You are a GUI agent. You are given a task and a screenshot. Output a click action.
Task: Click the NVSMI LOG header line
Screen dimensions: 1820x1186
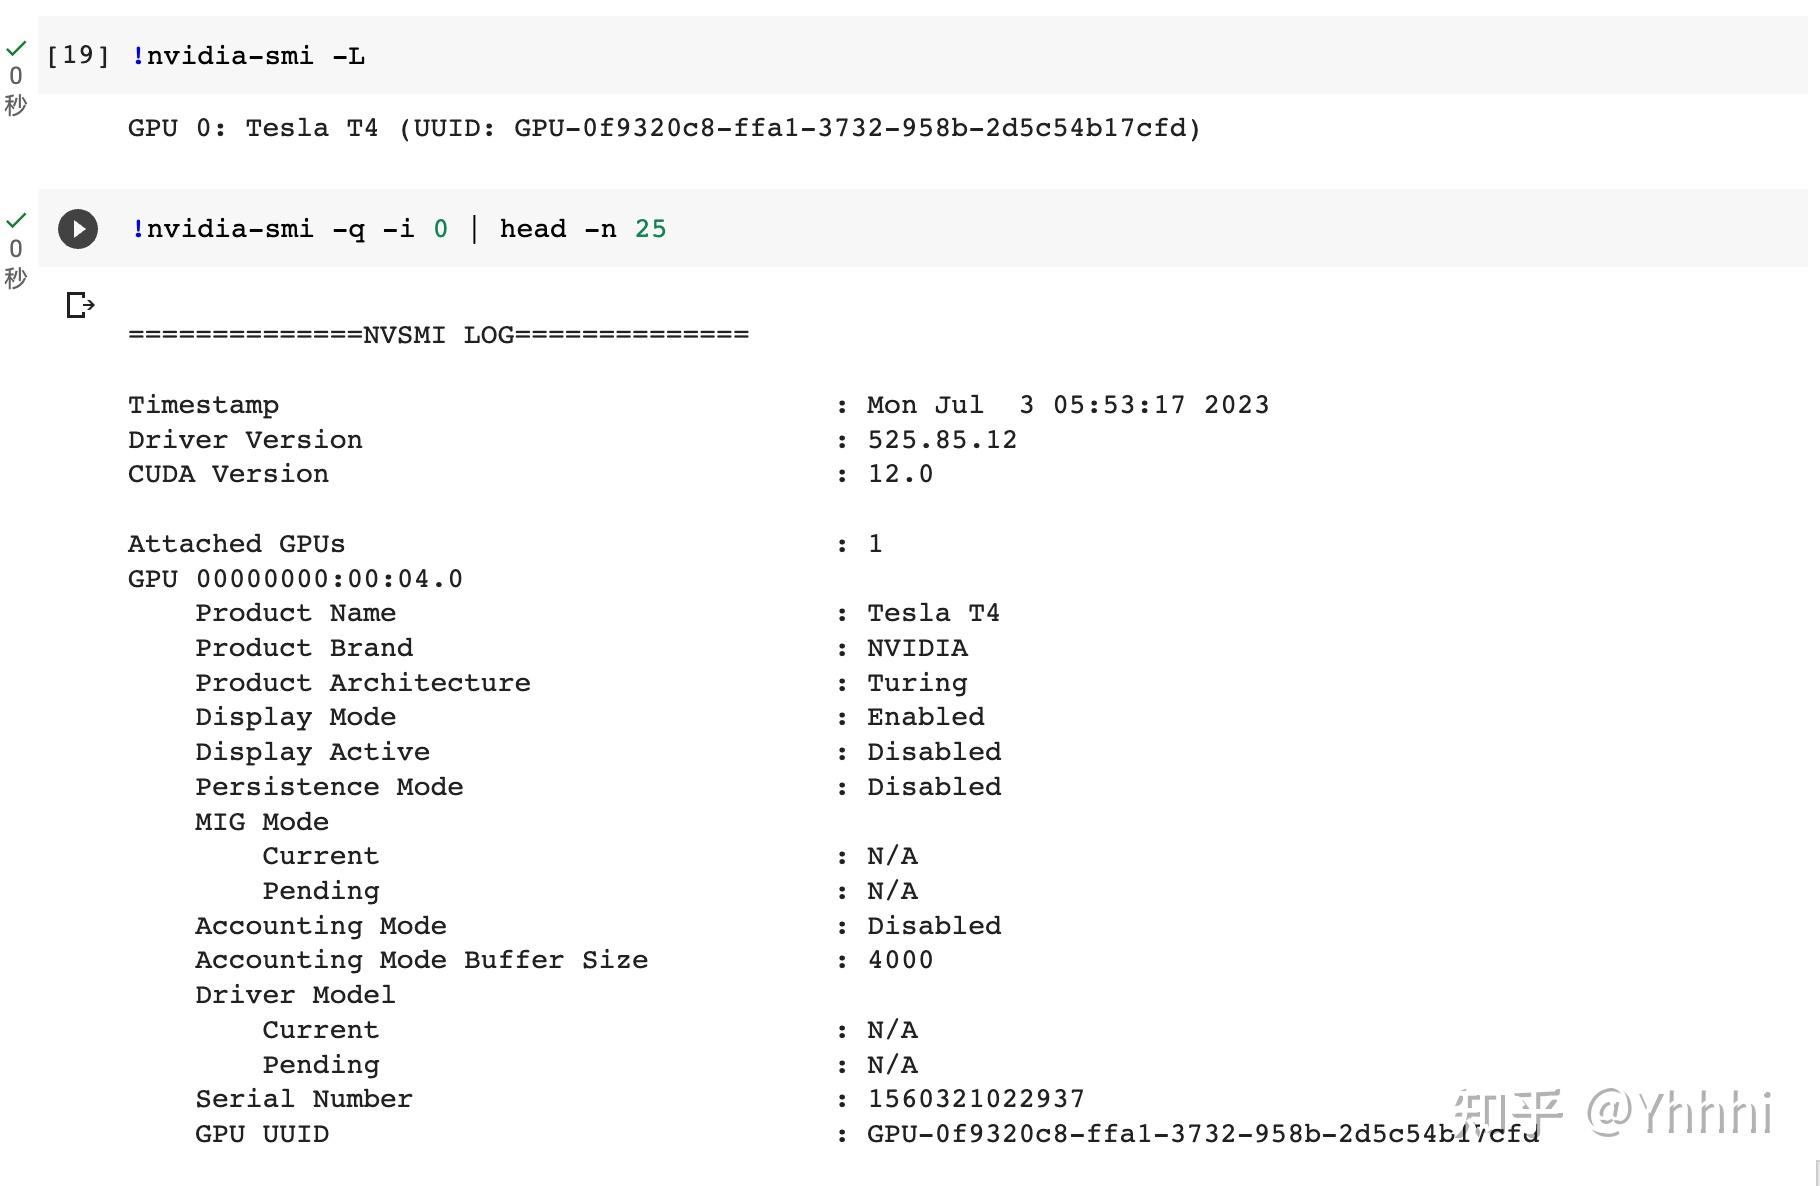tap(438, 335)
